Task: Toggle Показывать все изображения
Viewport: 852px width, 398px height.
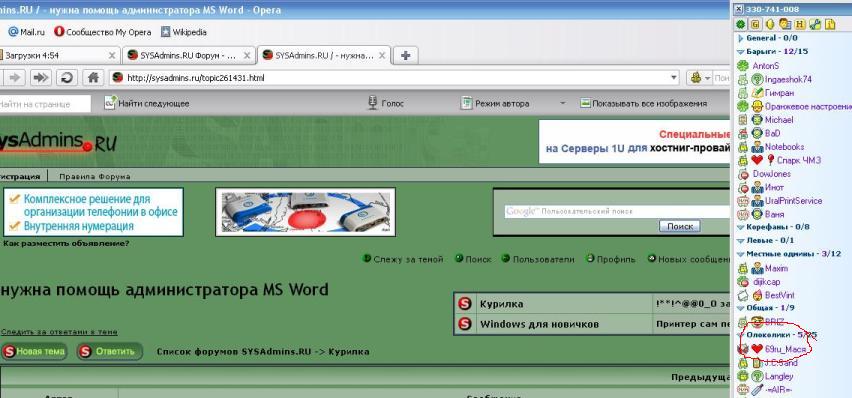Action: point(644,103)
